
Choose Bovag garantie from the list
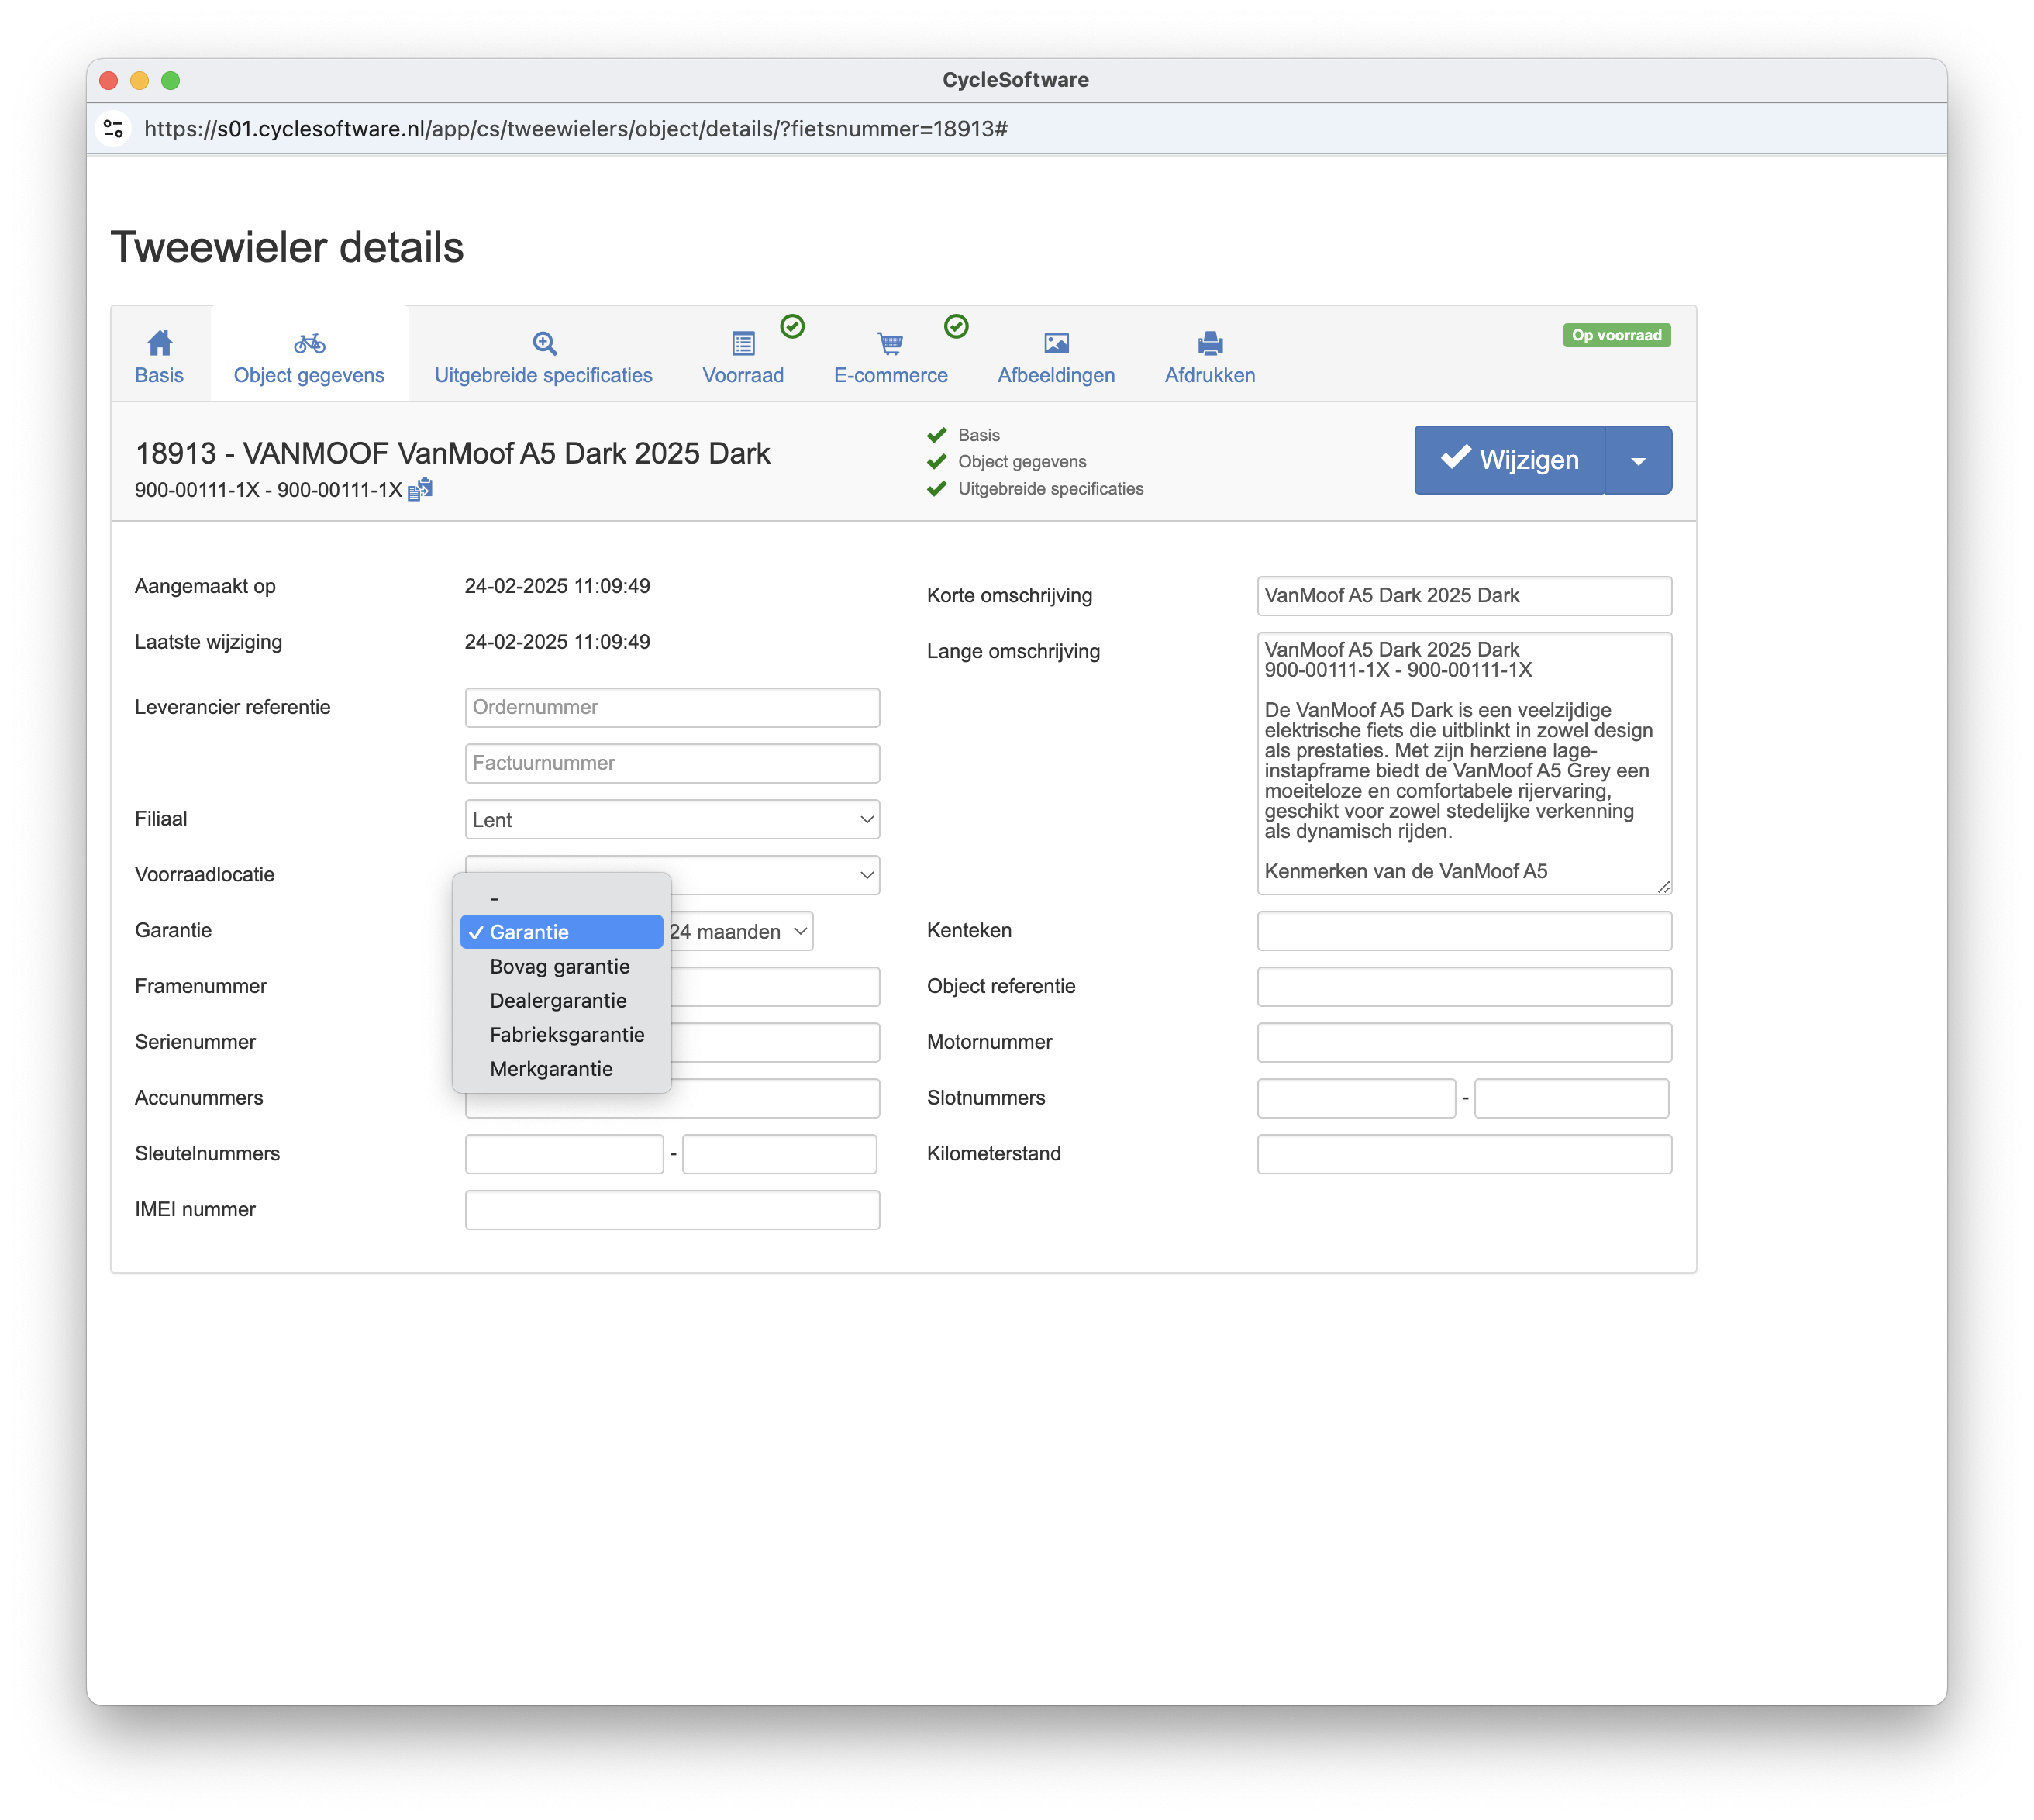(x=561, y=966)
